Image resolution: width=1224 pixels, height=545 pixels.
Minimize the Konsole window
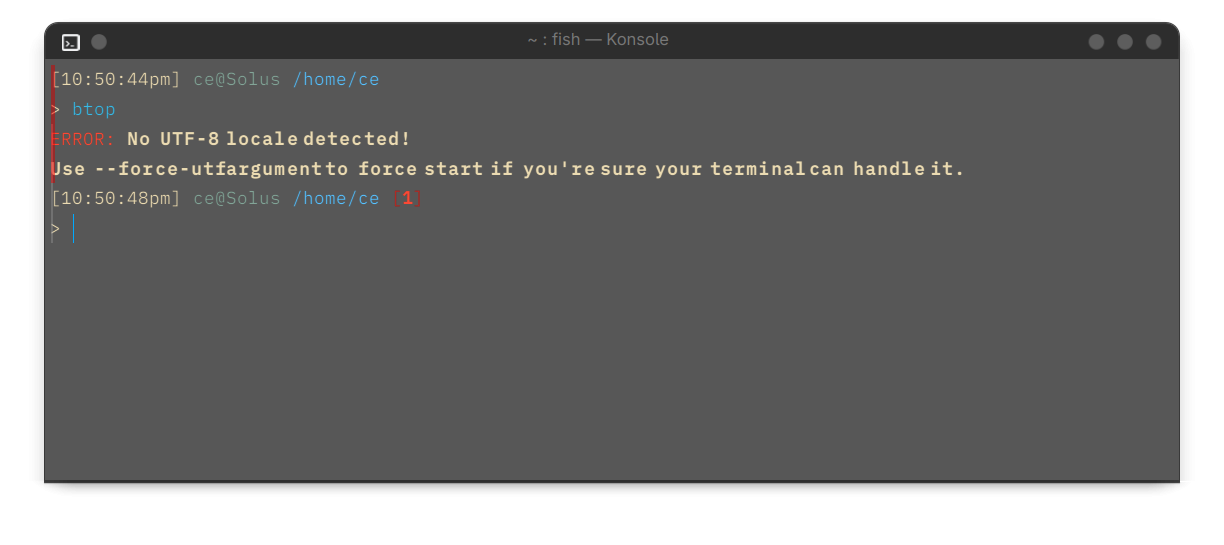(x=1096, y=42)
